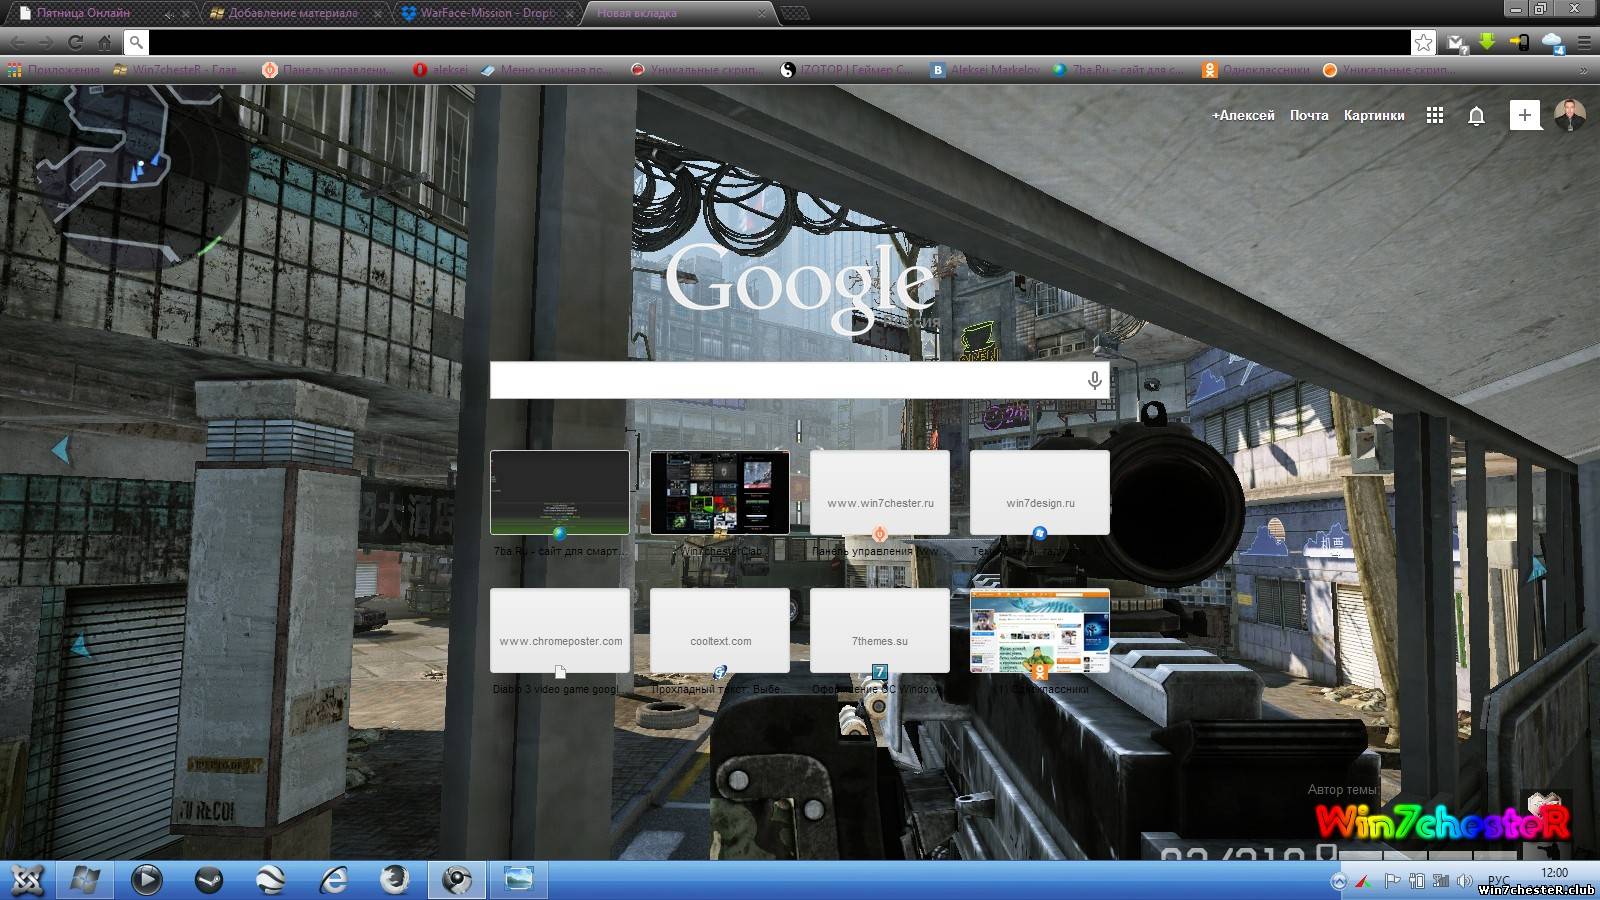This screenshot has width=1600, height=900.
Task: Open the 7ba.Ru bookmark in bookmarks bar
Action: click(x=1118, y=70)
